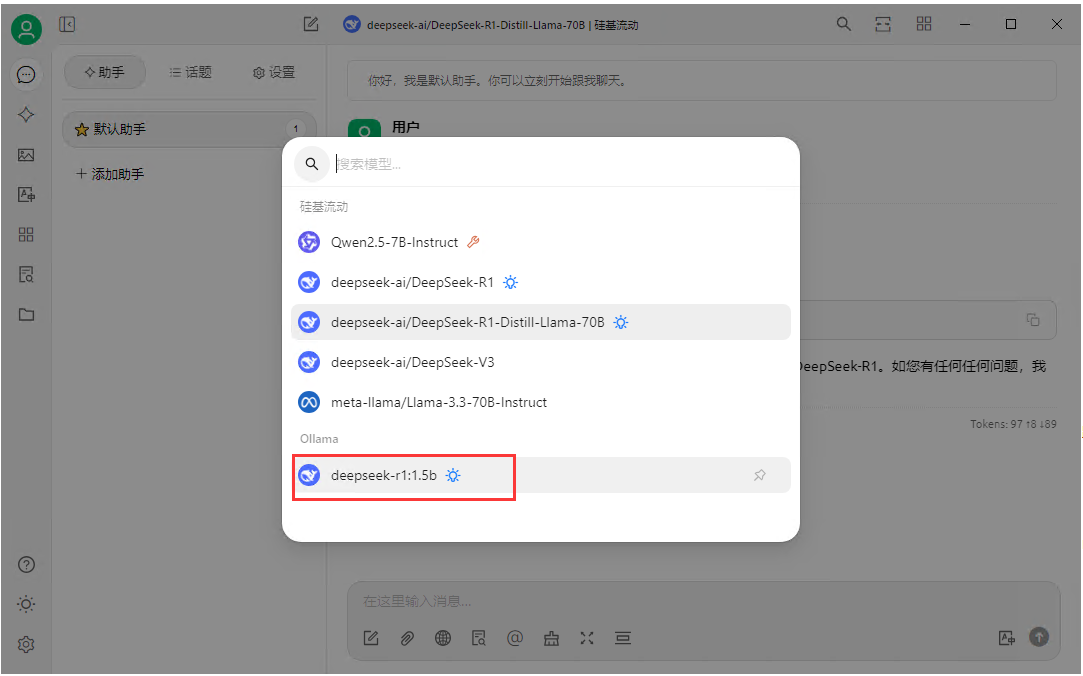Click the Tokens: 97 count text
Image resolution: width=1083 pixels, height=676 pixels.
(1013, 424)
